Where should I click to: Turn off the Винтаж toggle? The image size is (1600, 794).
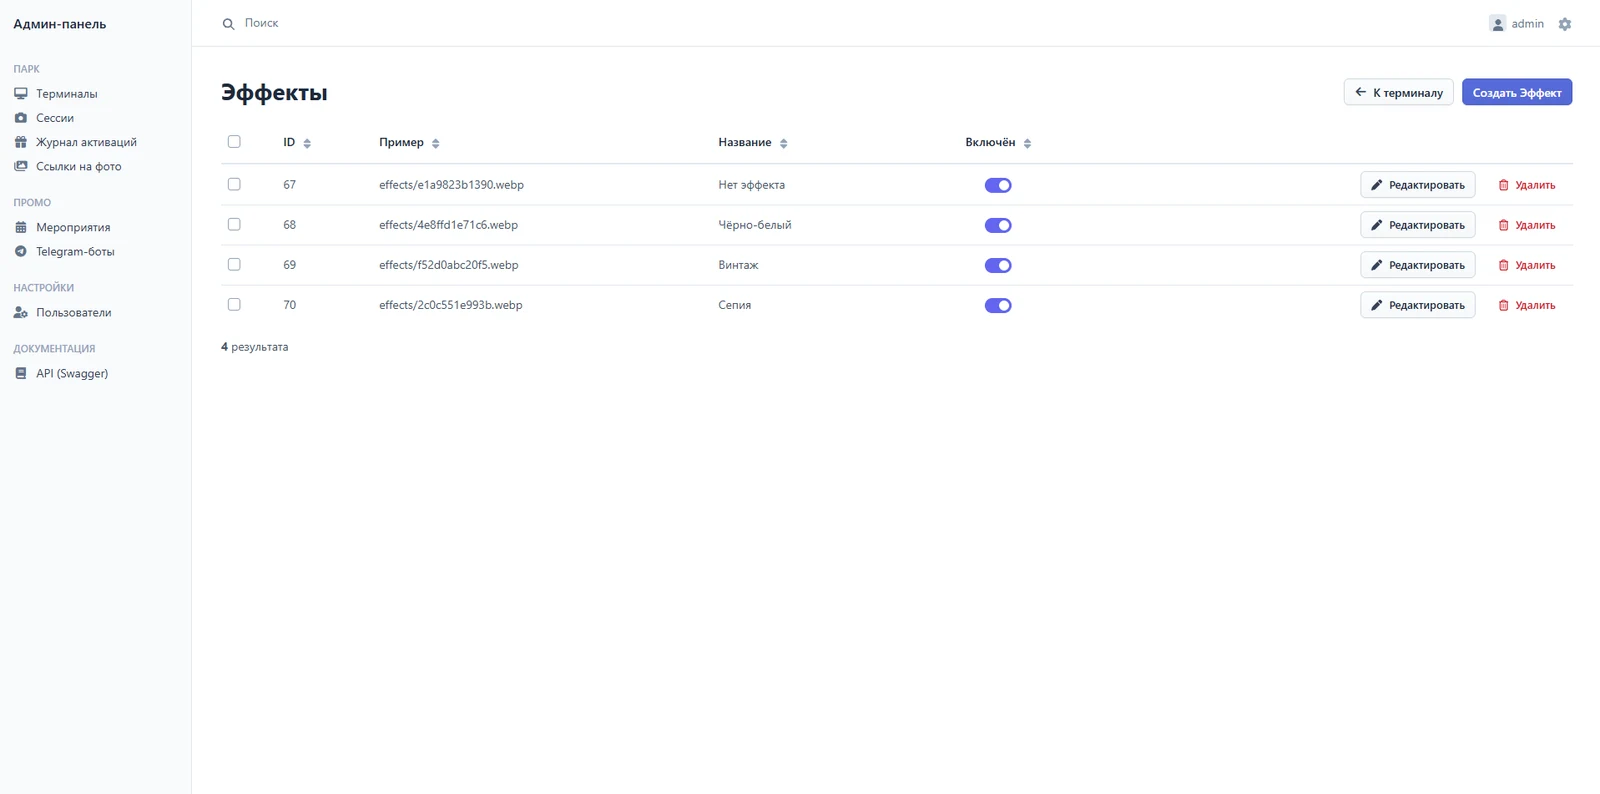(x=998, y=265)
